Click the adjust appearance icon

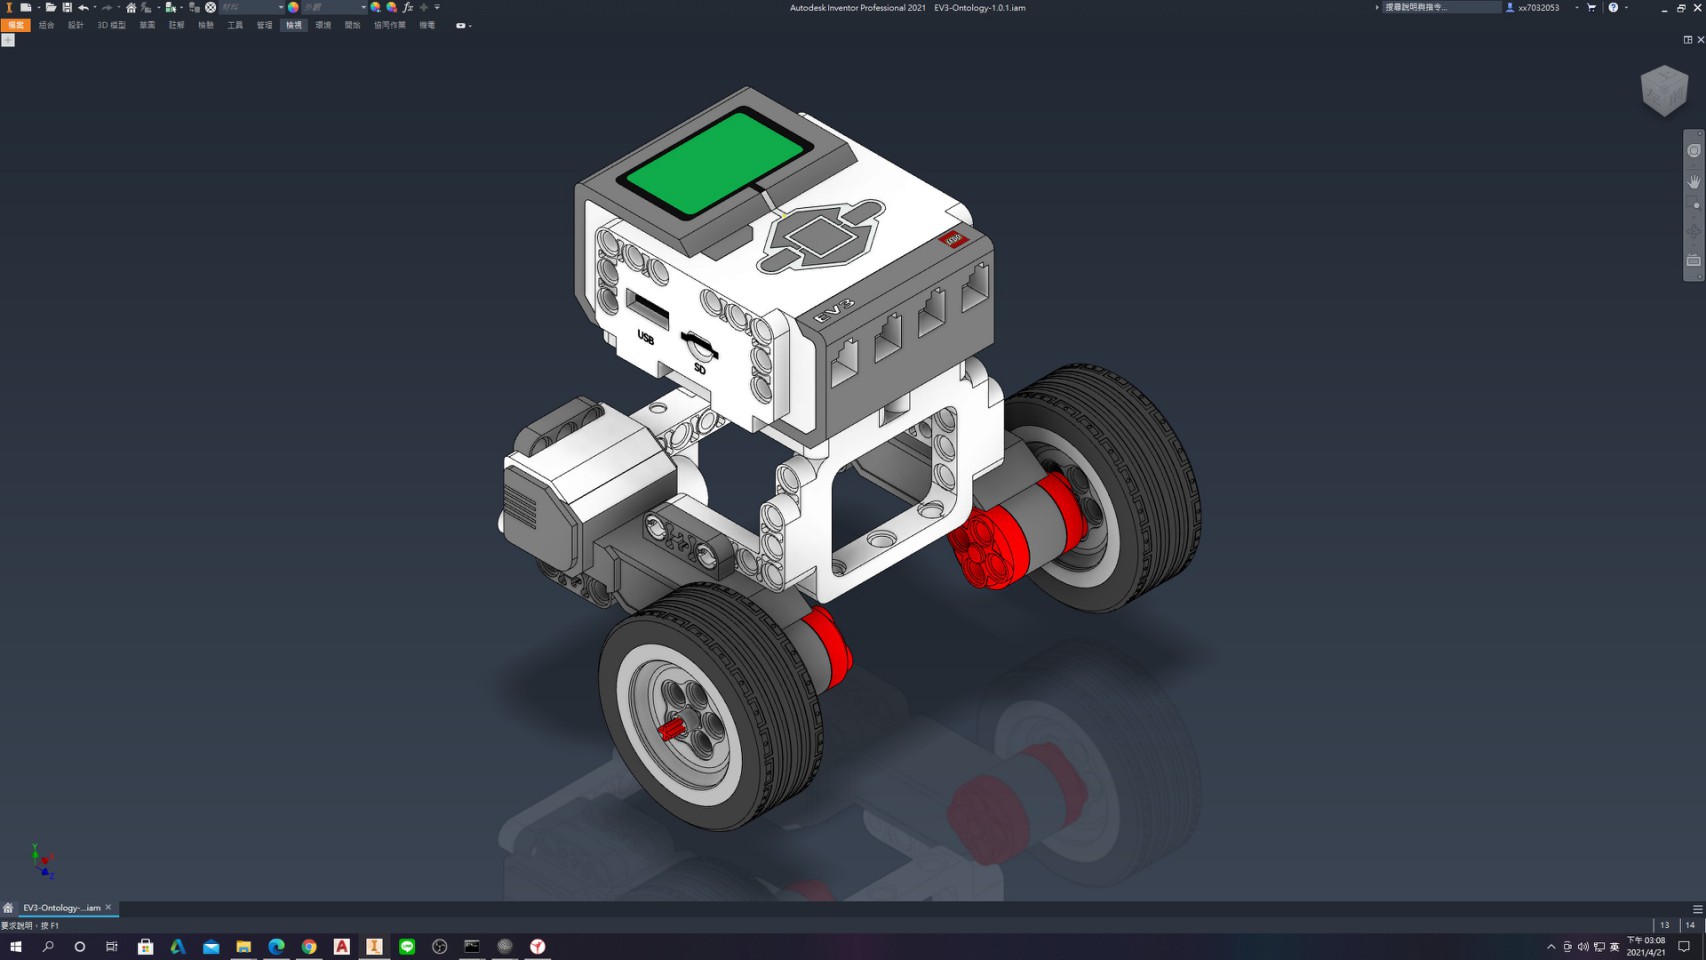(x=375, y=7)
